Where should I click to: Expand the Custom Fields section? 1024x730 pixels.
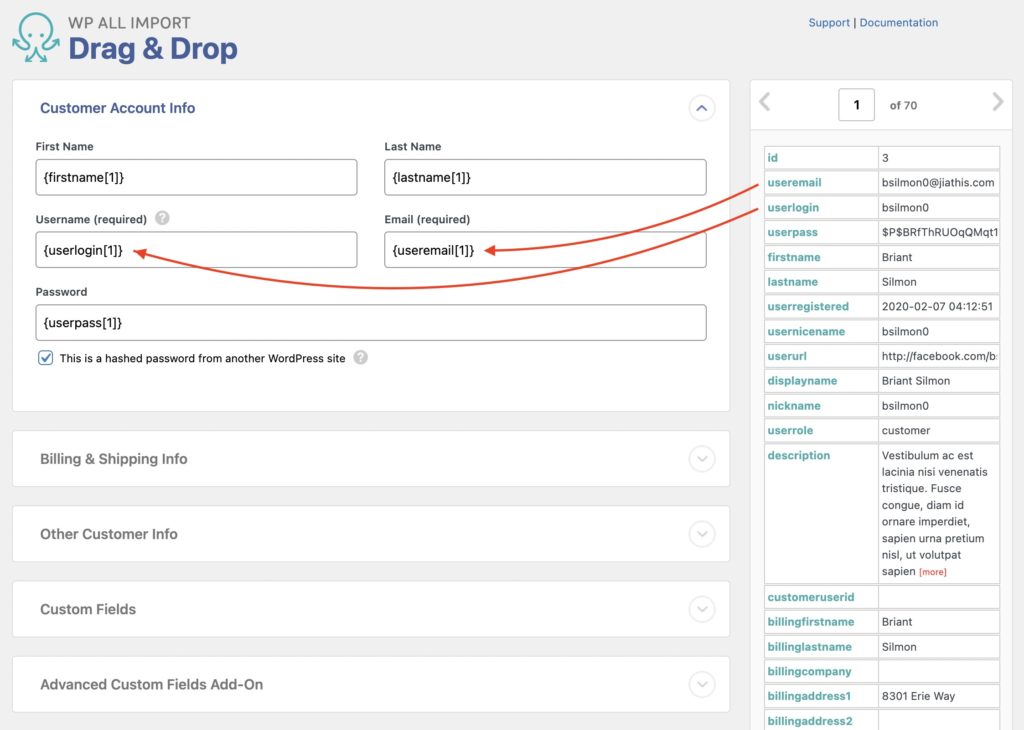click(x=702, y=609)
